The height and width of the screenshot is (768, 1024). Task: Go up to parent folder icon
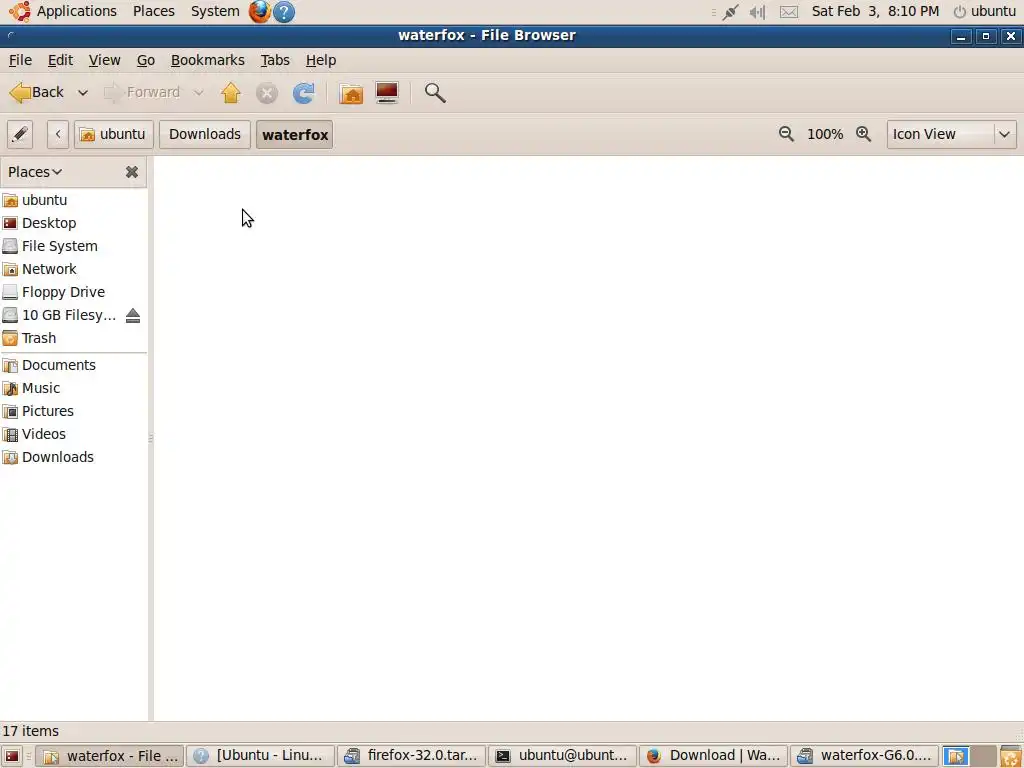click(x=231, y=93)
